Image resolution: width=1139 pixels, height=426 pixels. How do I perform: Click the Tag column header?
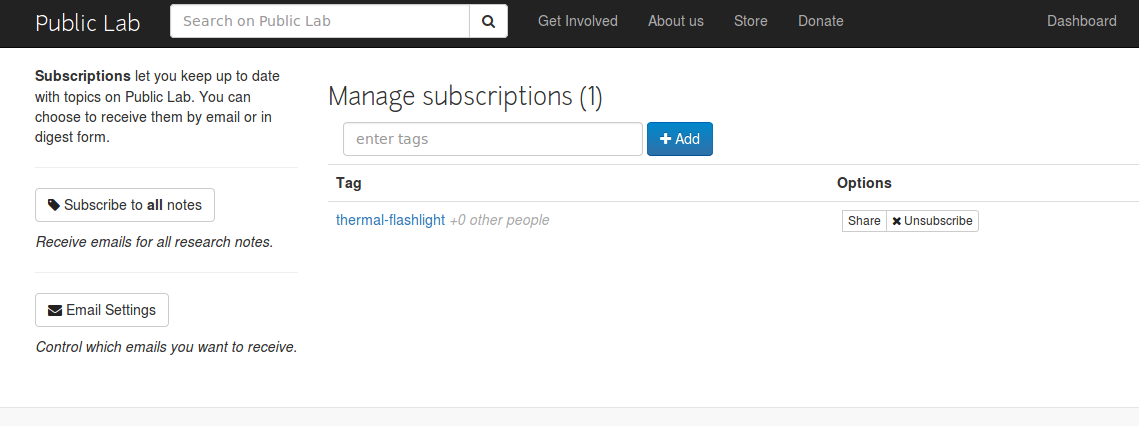pyautogui.click(x=349, y=183)
